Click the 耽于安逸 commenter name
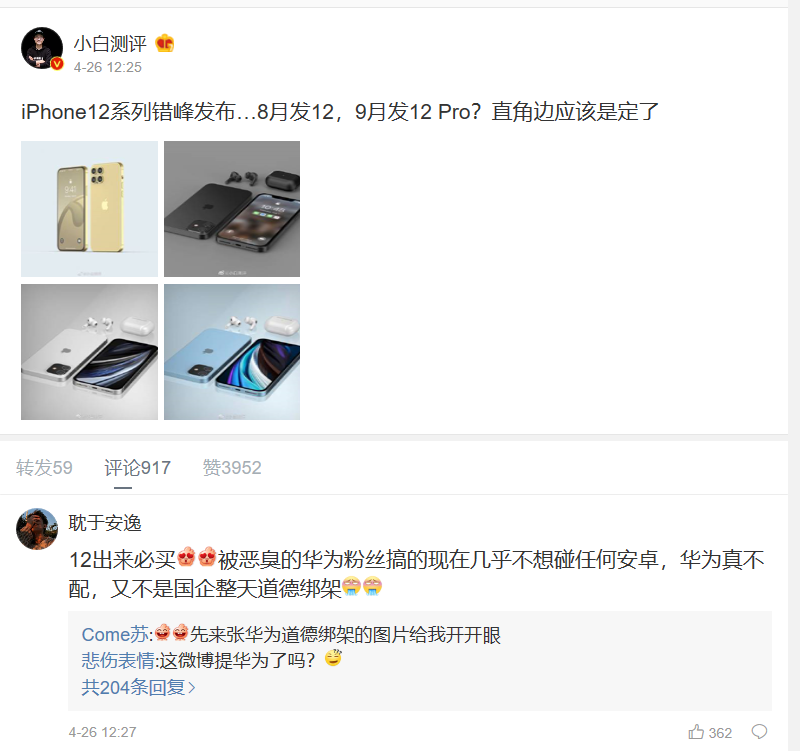 coord(105,523)
